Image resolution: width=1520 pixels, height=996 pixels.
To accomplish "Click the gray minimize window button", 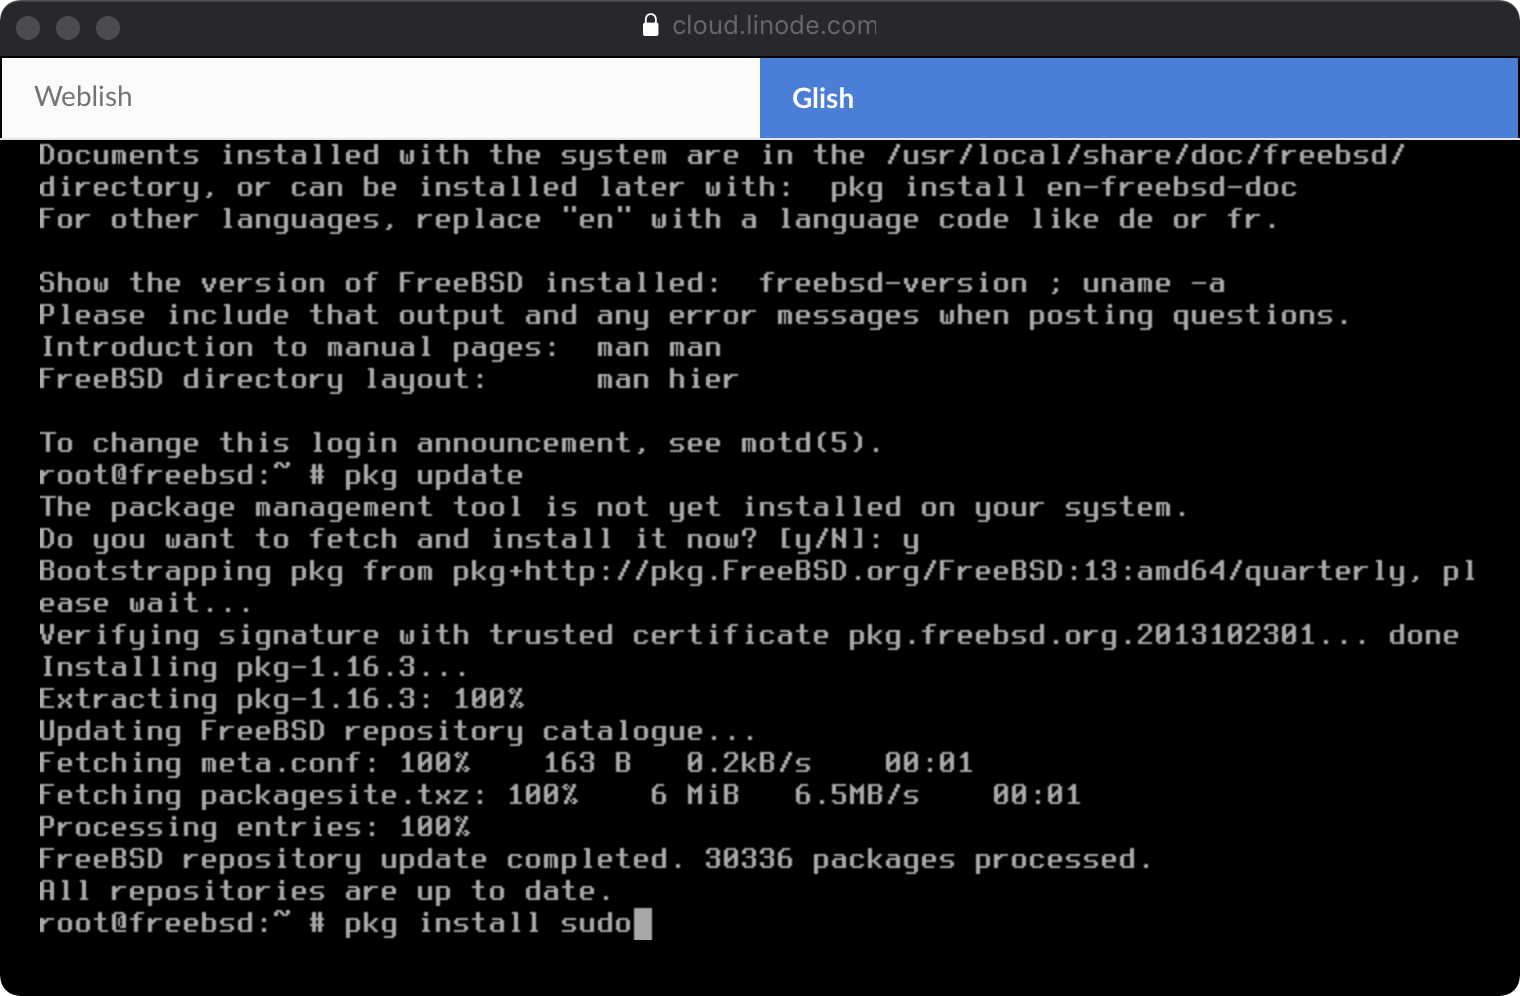I will (x=68, y=28).
